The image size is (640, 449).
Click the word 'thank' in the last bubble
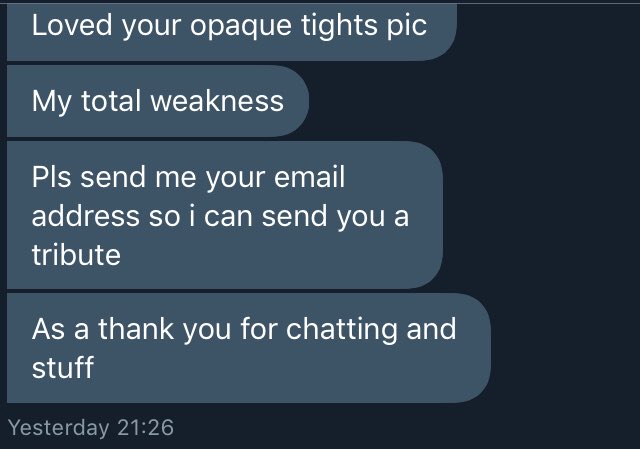pos(136,328)
